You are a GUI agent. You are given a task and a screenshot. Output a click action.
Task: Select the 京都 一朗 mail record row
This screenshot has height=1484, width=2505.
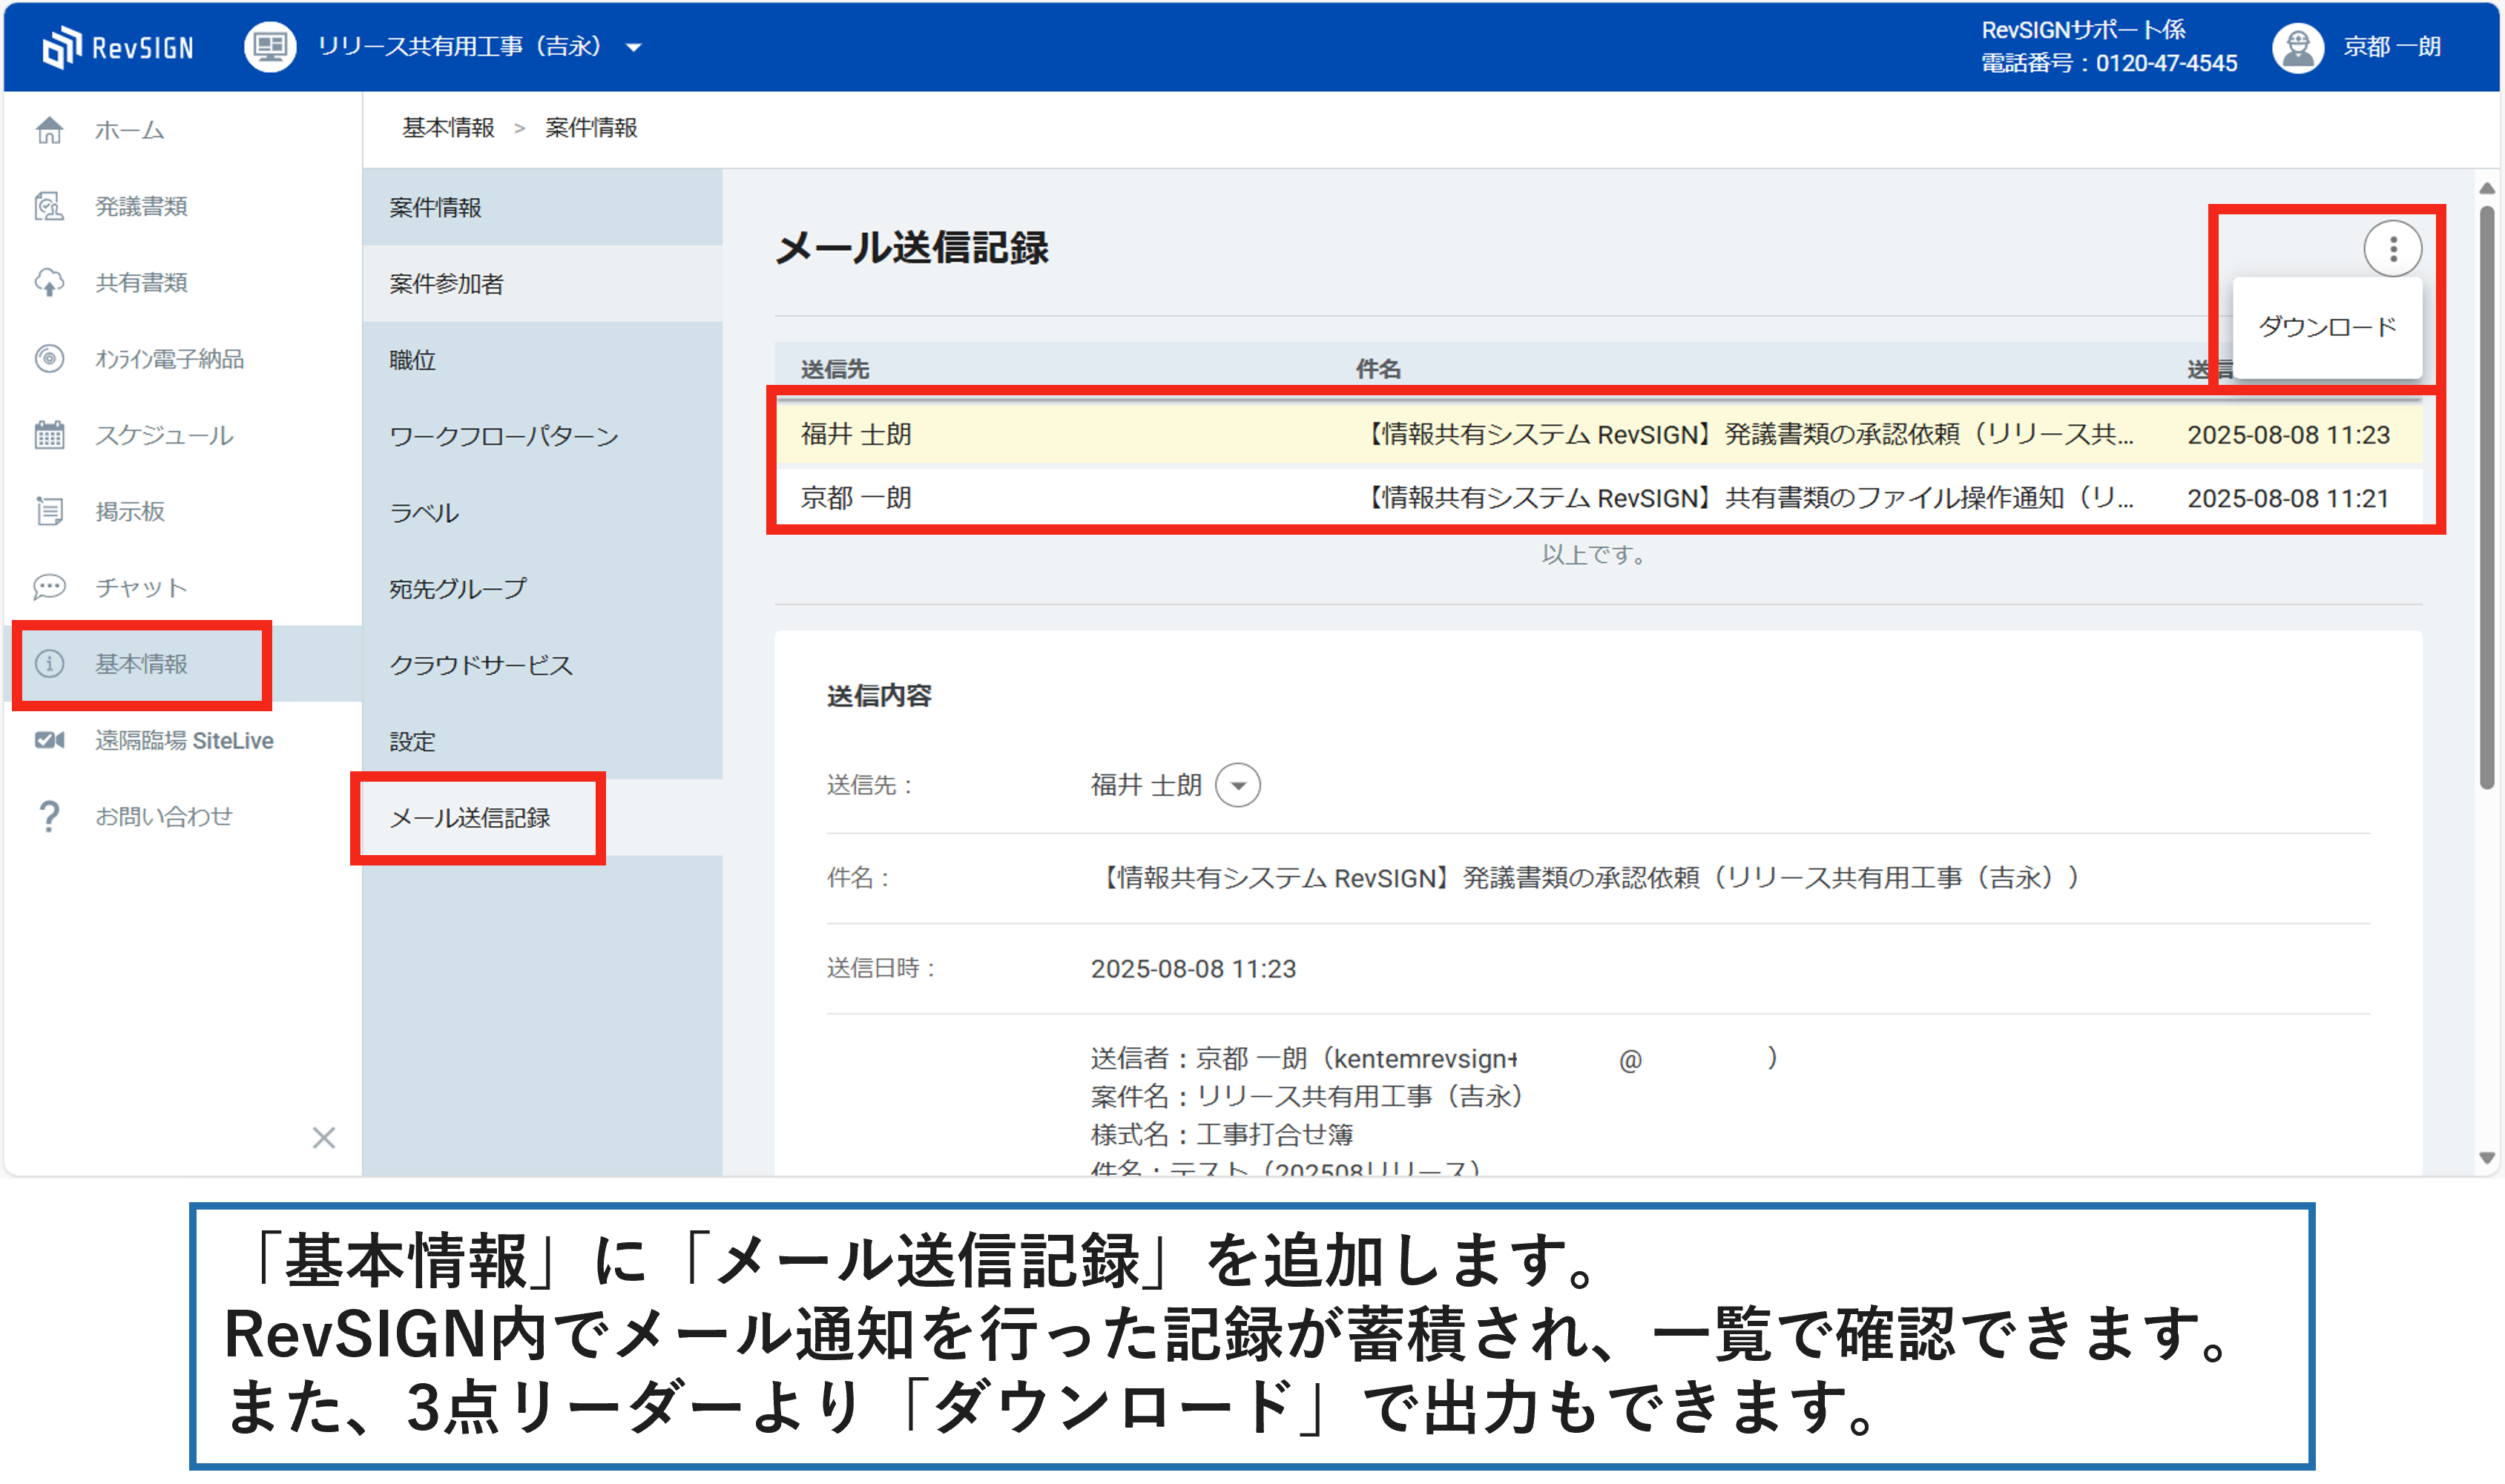pos(1598,498)
